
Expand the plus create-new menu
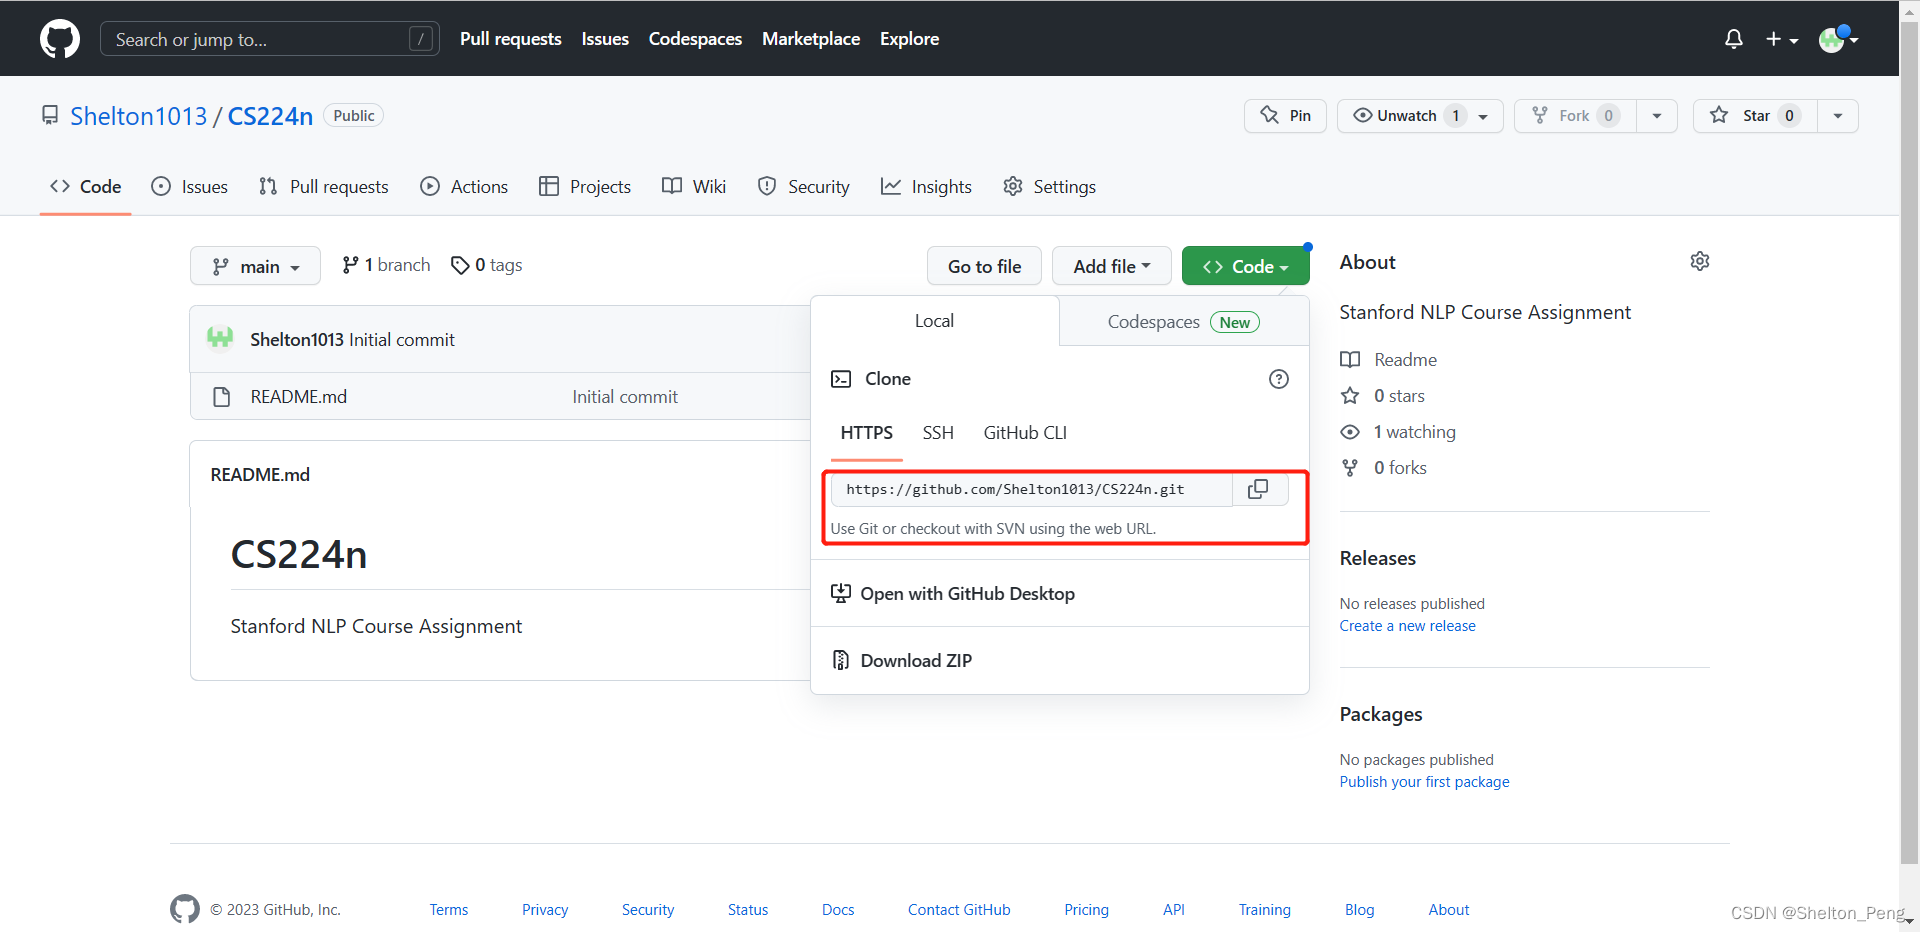click(x=1782, y=39)
